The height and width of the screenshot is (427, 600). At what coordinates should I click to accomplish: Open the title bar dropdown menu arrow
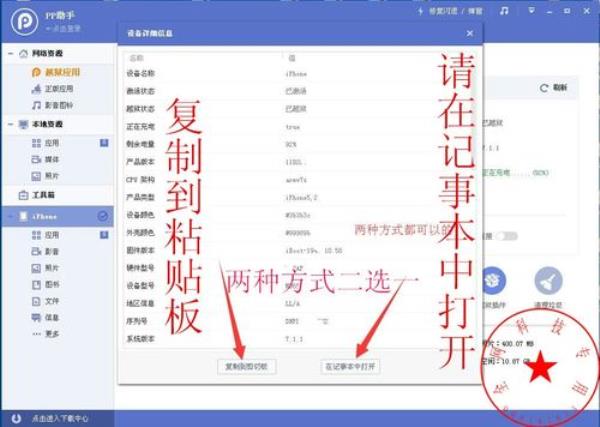(x=531, y=11)
